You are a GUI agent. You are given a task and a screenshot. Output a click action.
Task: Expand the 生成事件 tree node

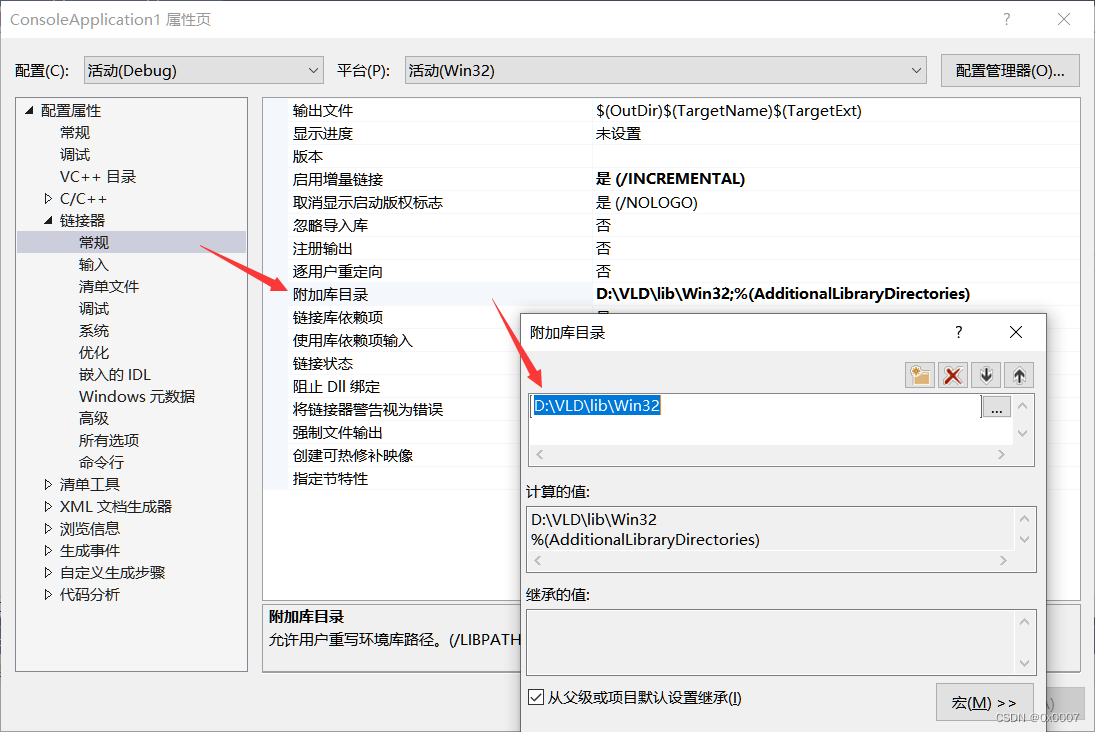(47, 550)
